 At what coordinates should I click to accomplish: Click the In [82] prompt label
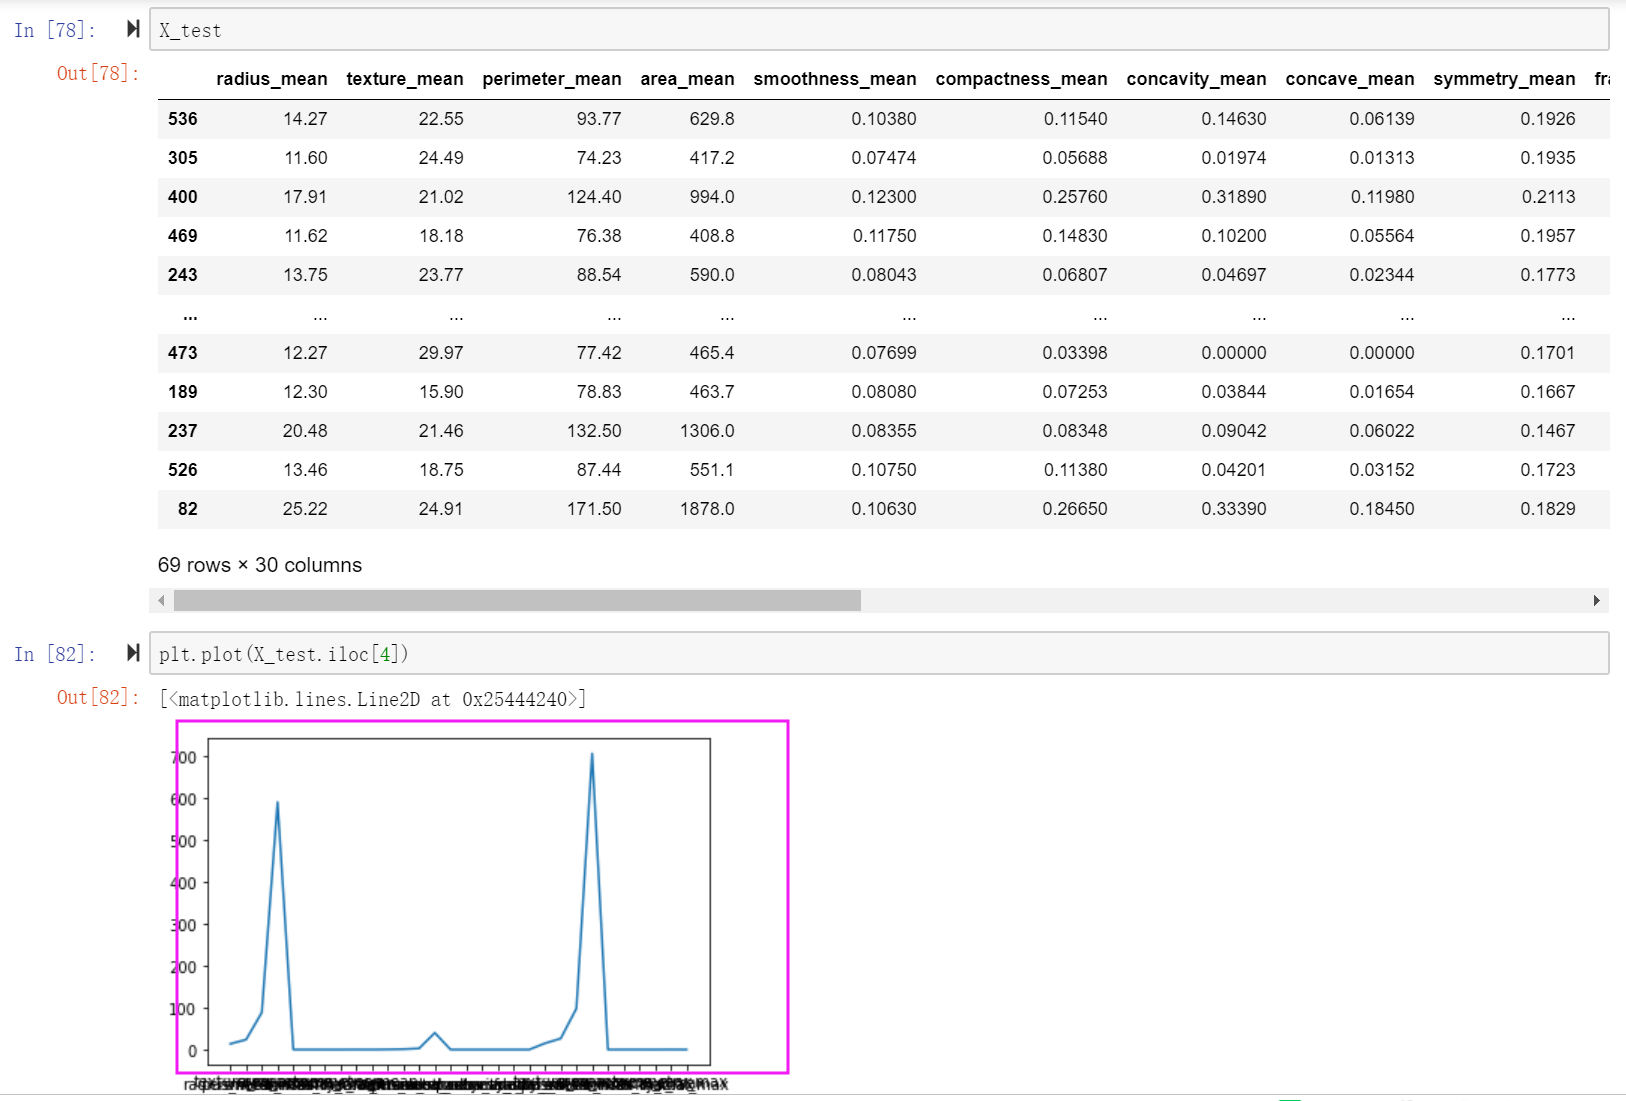[55, 654]
